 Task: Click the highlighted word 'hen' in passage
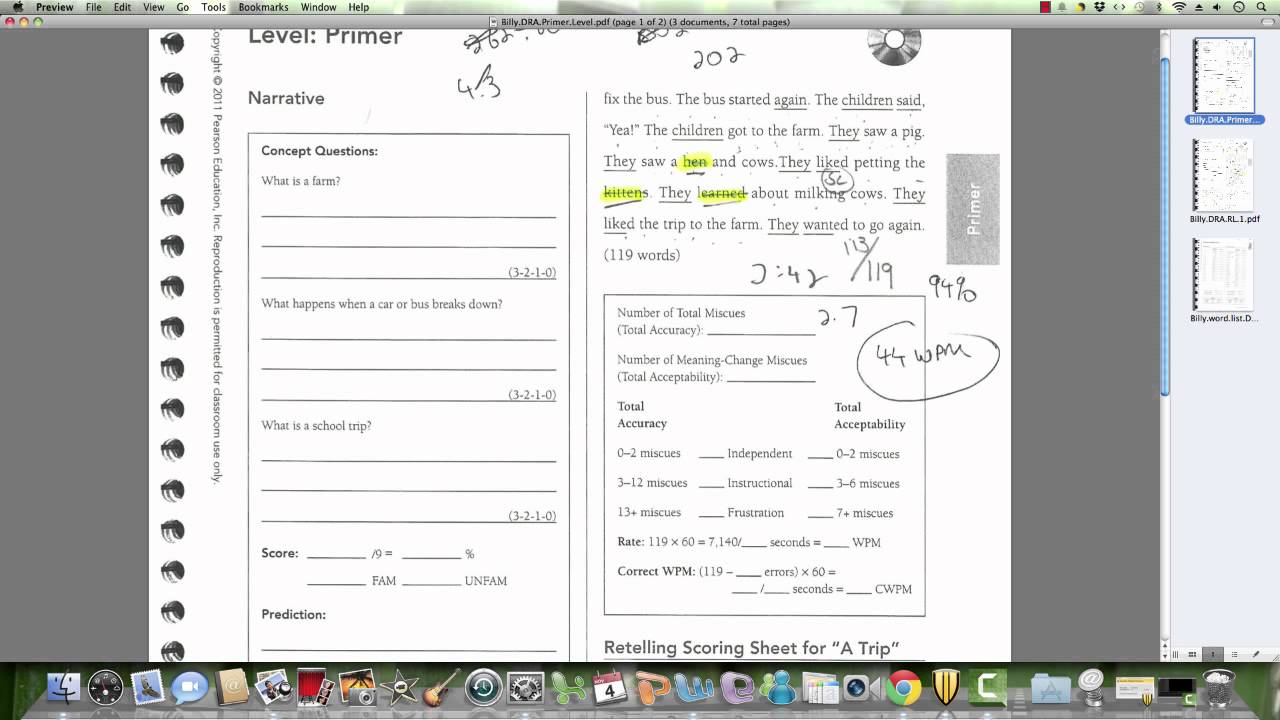coord(695,162)
